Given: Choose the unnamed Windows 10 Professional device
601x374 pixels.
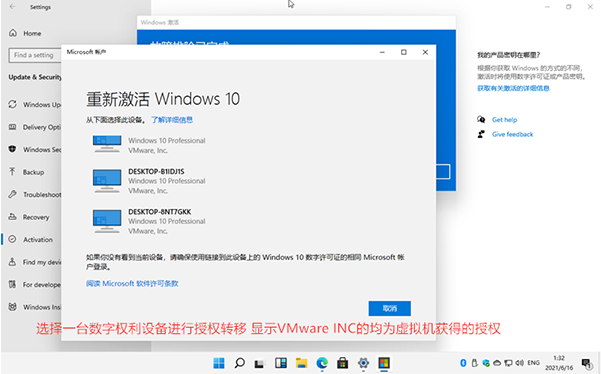Looking at the screenshot, I should tap(149, 145).
